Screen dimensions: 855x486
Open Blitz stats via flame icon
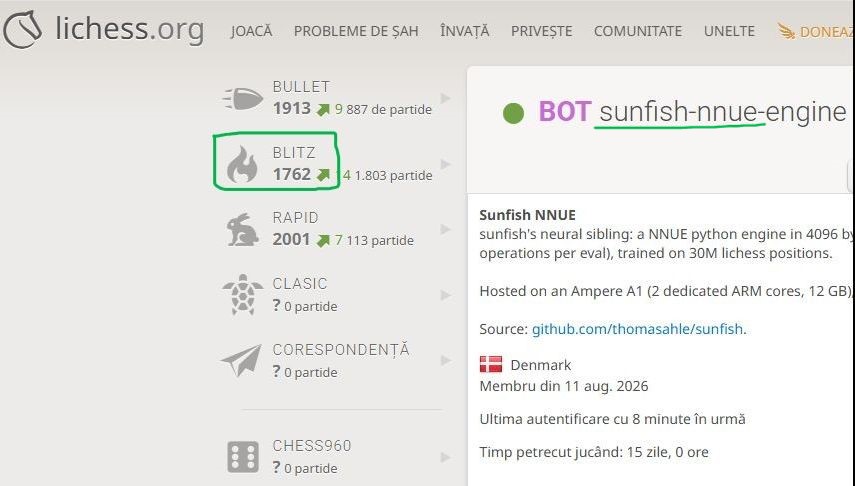pyautogui.click(x=242, y=164)
